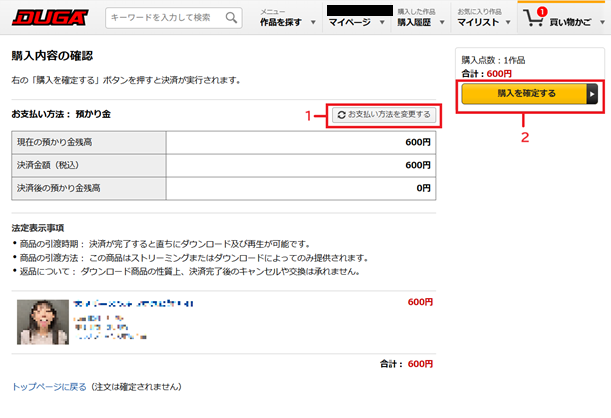Click 法定表示事項 heading
The image size is (611, 418).
point(38,228)
